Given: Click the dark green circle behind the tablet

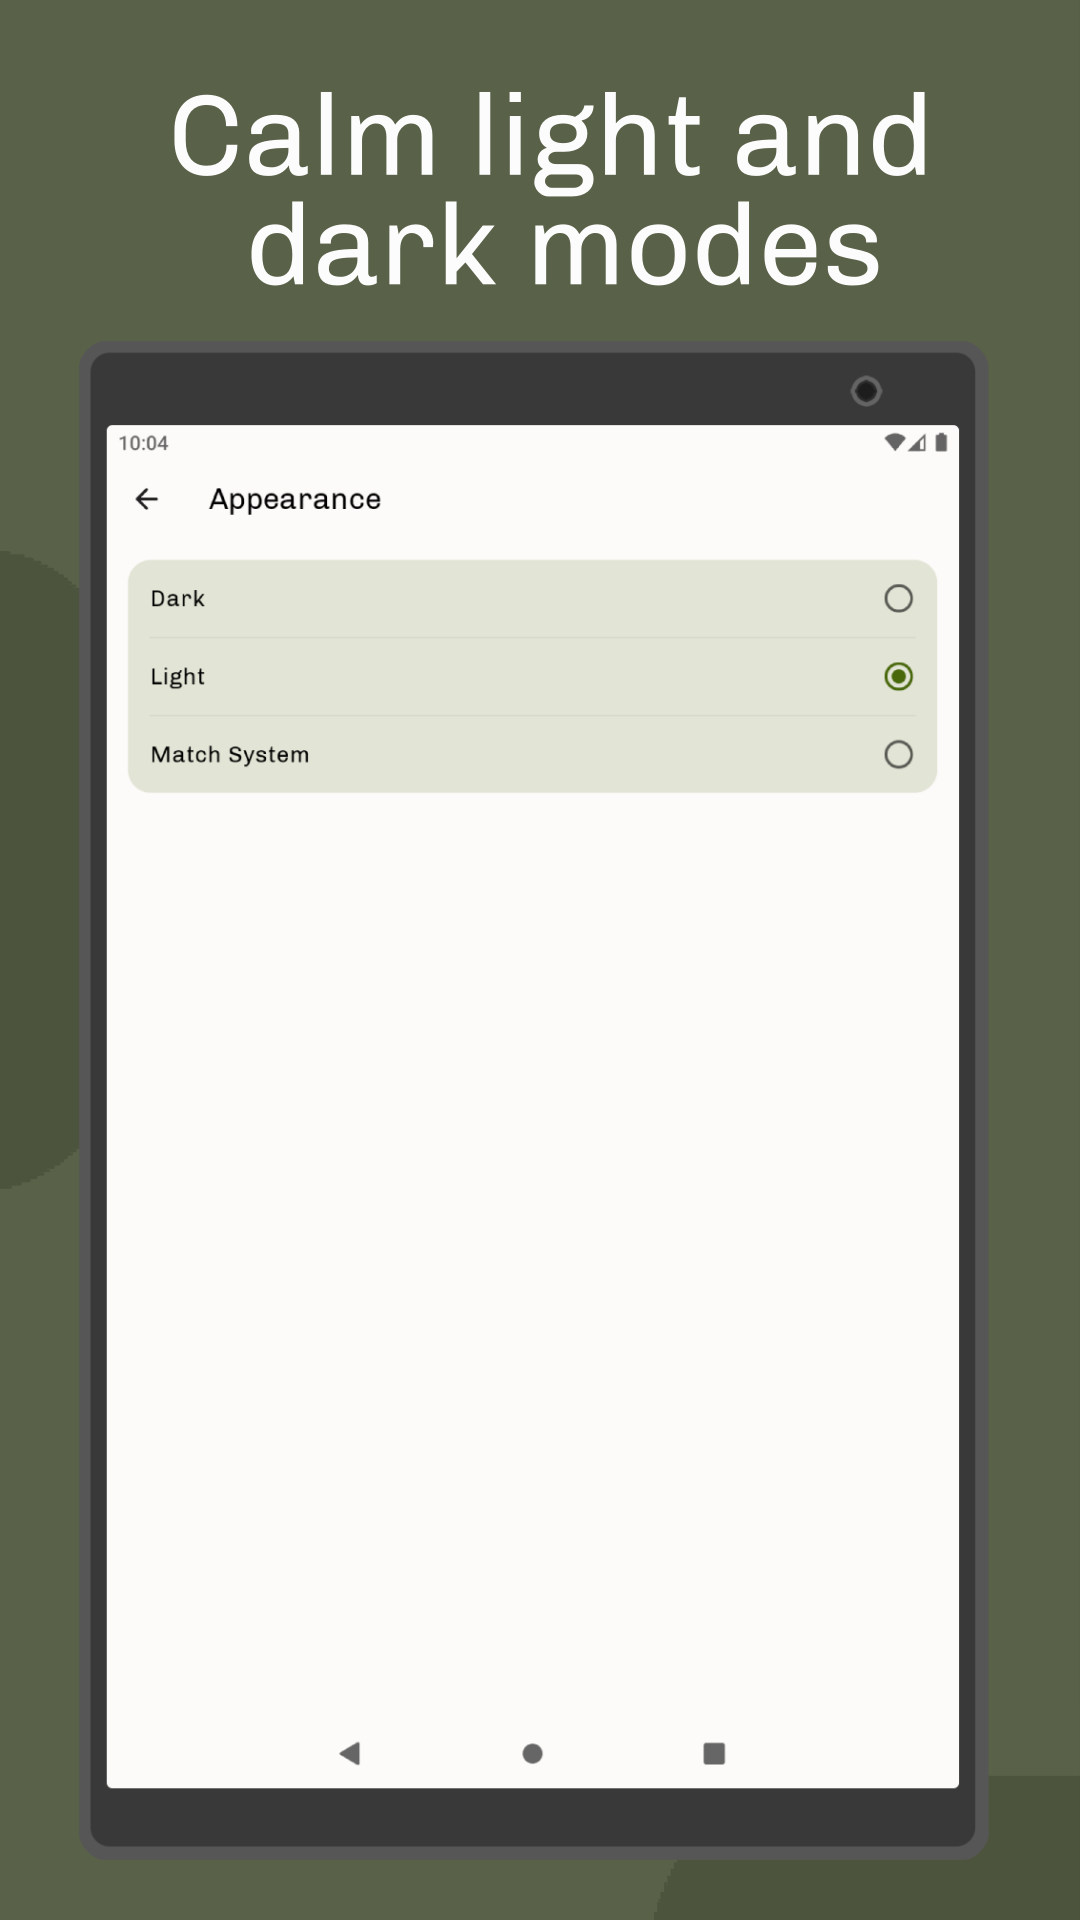Looking at the screenshot, I should tap(40, 870).
